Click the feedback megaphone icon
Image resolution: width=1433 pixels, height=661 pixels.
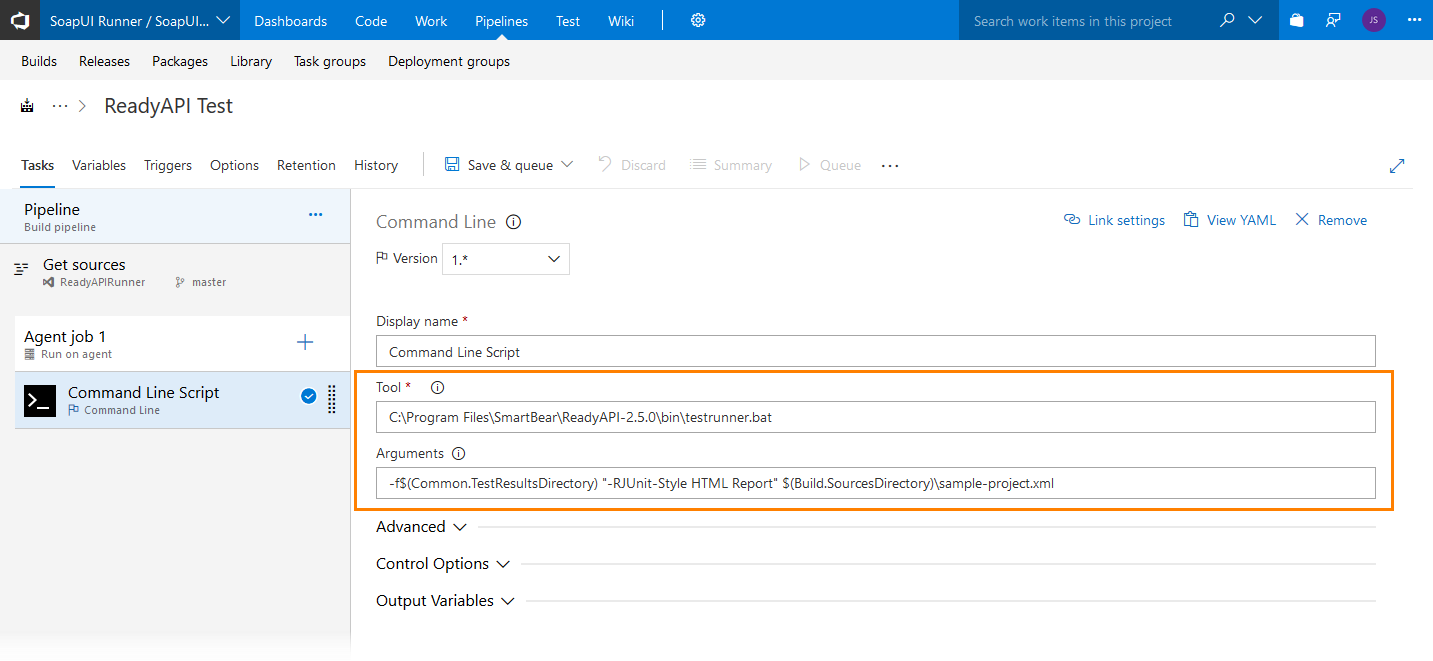[x=1334, y=20]
